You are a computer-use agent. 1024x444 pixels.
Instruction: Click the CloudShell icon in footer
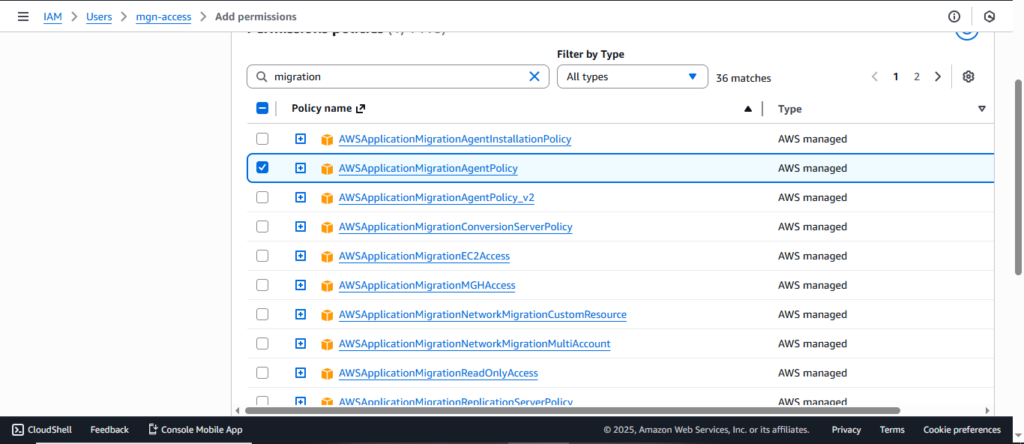point(18,429)
